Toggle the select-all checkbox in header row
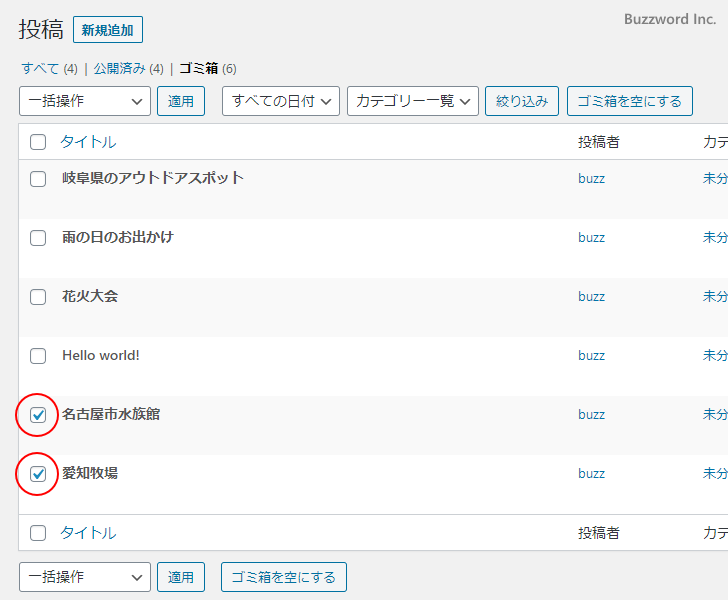 pyautogui.click(x=38, y=142)
